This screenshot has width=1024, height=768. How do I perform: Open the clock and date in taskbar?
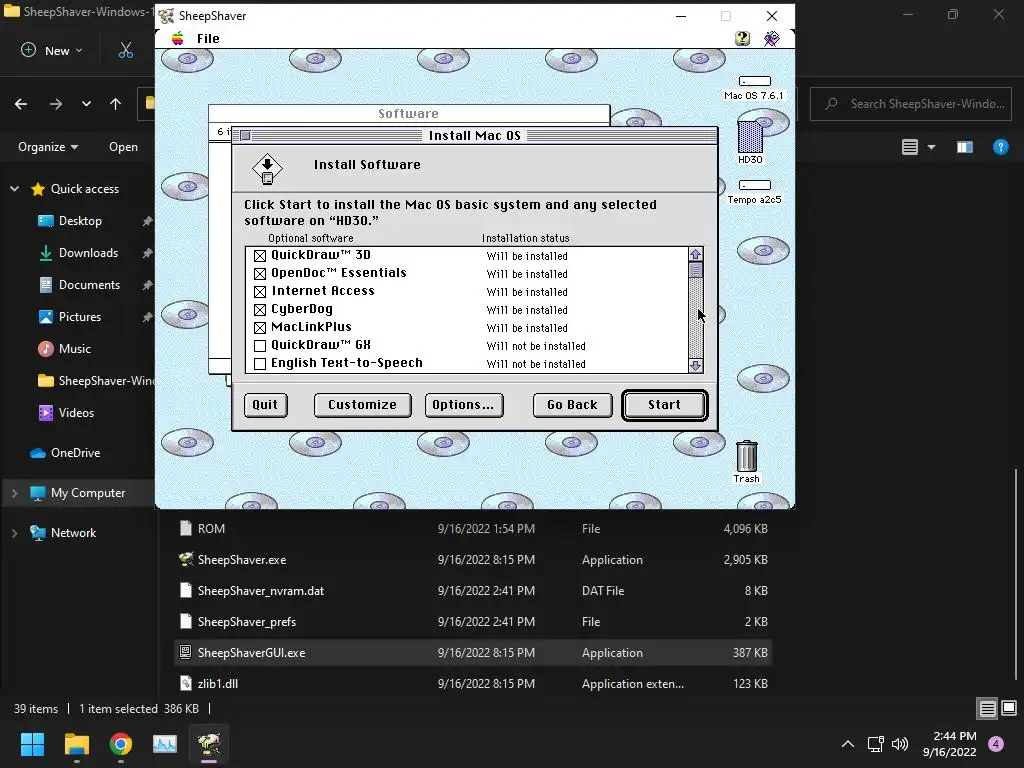point(950,744)
